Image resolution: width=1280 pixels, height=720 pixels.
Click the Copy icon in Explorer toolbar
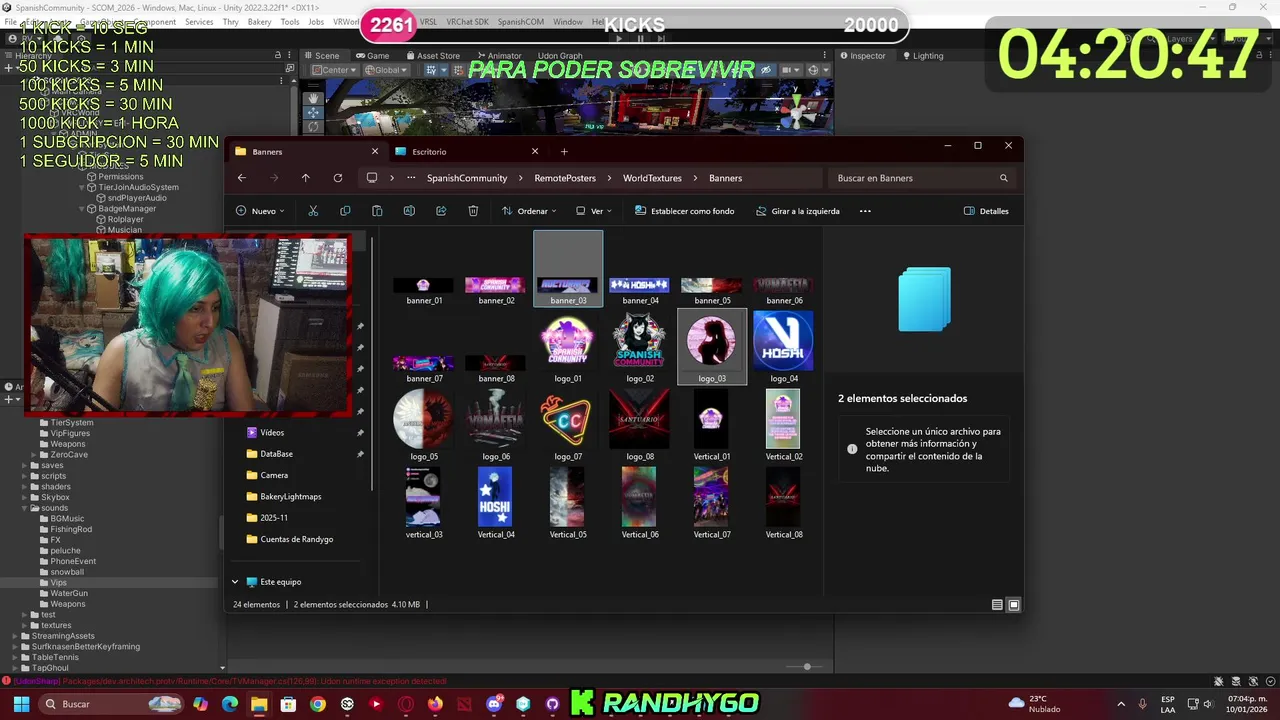pyautogui.click(x=345, y=211)
